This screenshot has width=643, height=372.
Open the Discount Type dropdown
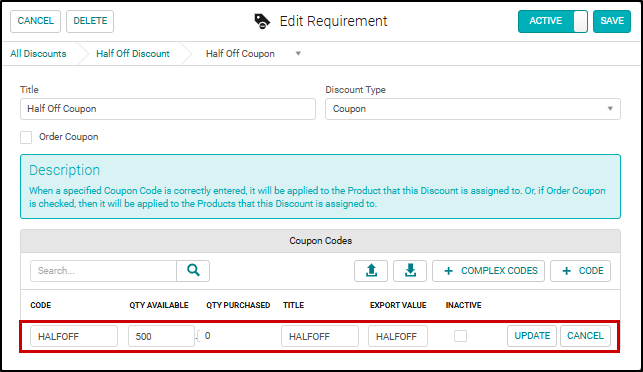tap(472, 109)
